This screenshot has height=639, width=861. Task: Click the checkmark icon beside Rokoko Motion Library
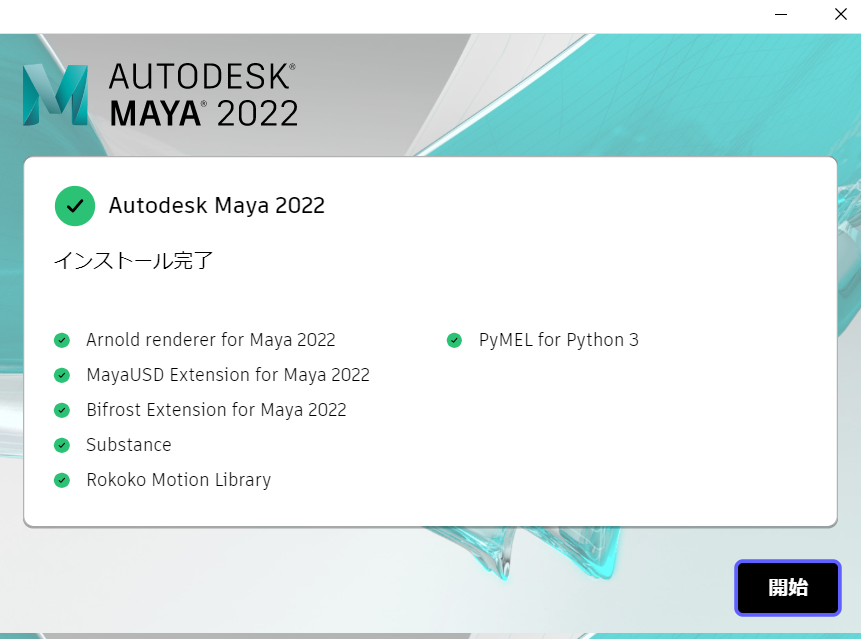tap(61, 479)
